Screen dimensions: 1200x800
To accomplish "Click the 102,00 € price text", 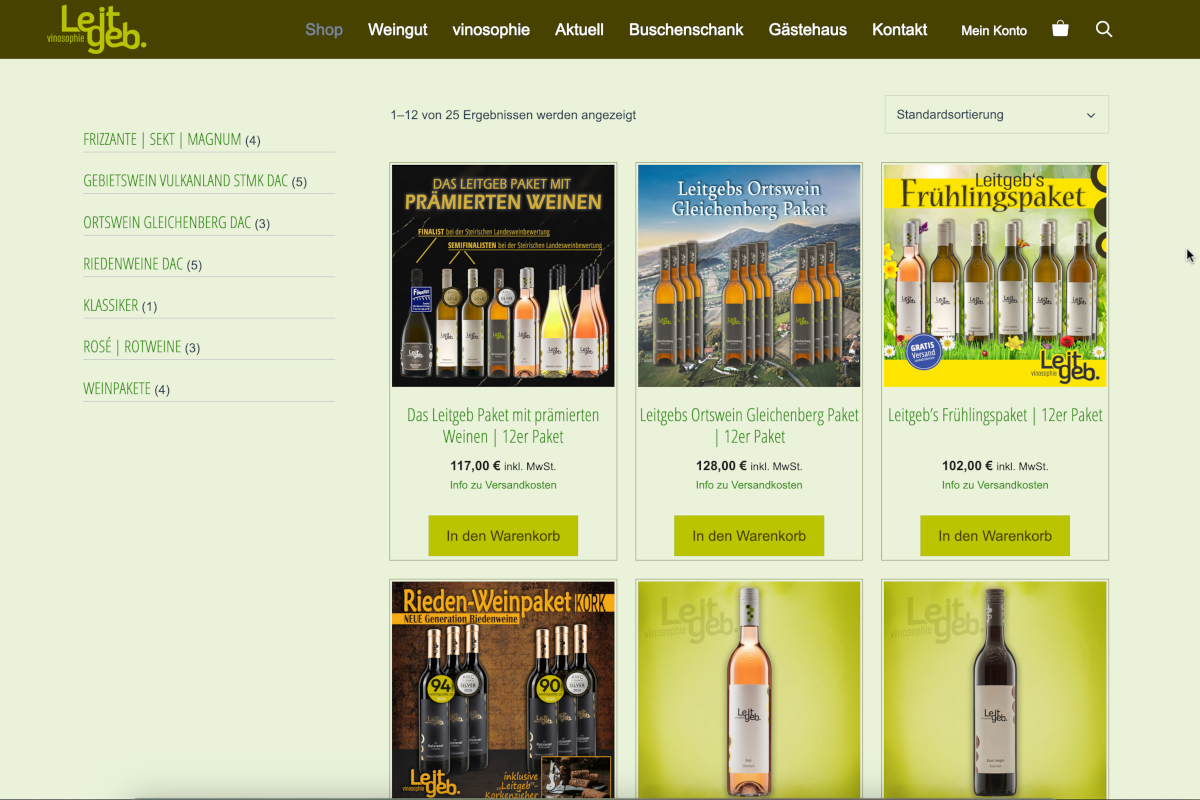I will [968, 466].
